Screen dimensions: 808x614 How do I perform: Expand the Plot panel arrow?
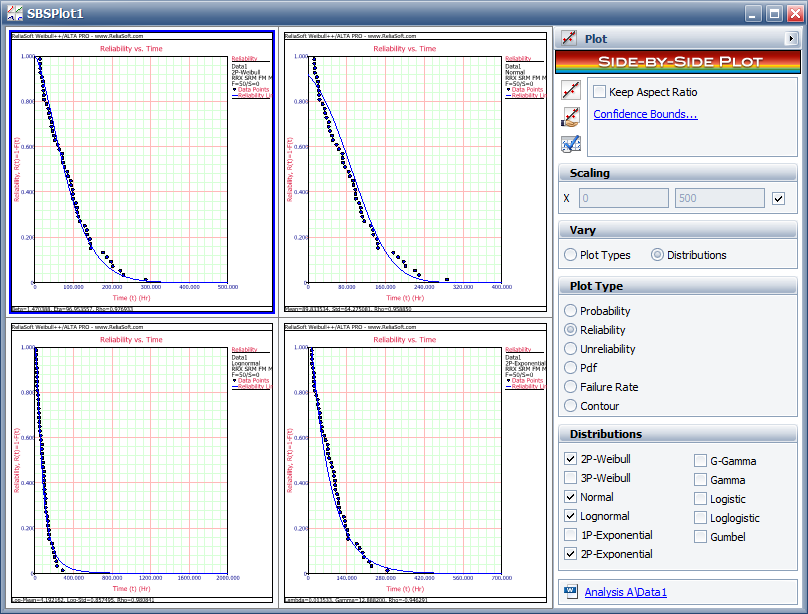[x=791, y=39]
